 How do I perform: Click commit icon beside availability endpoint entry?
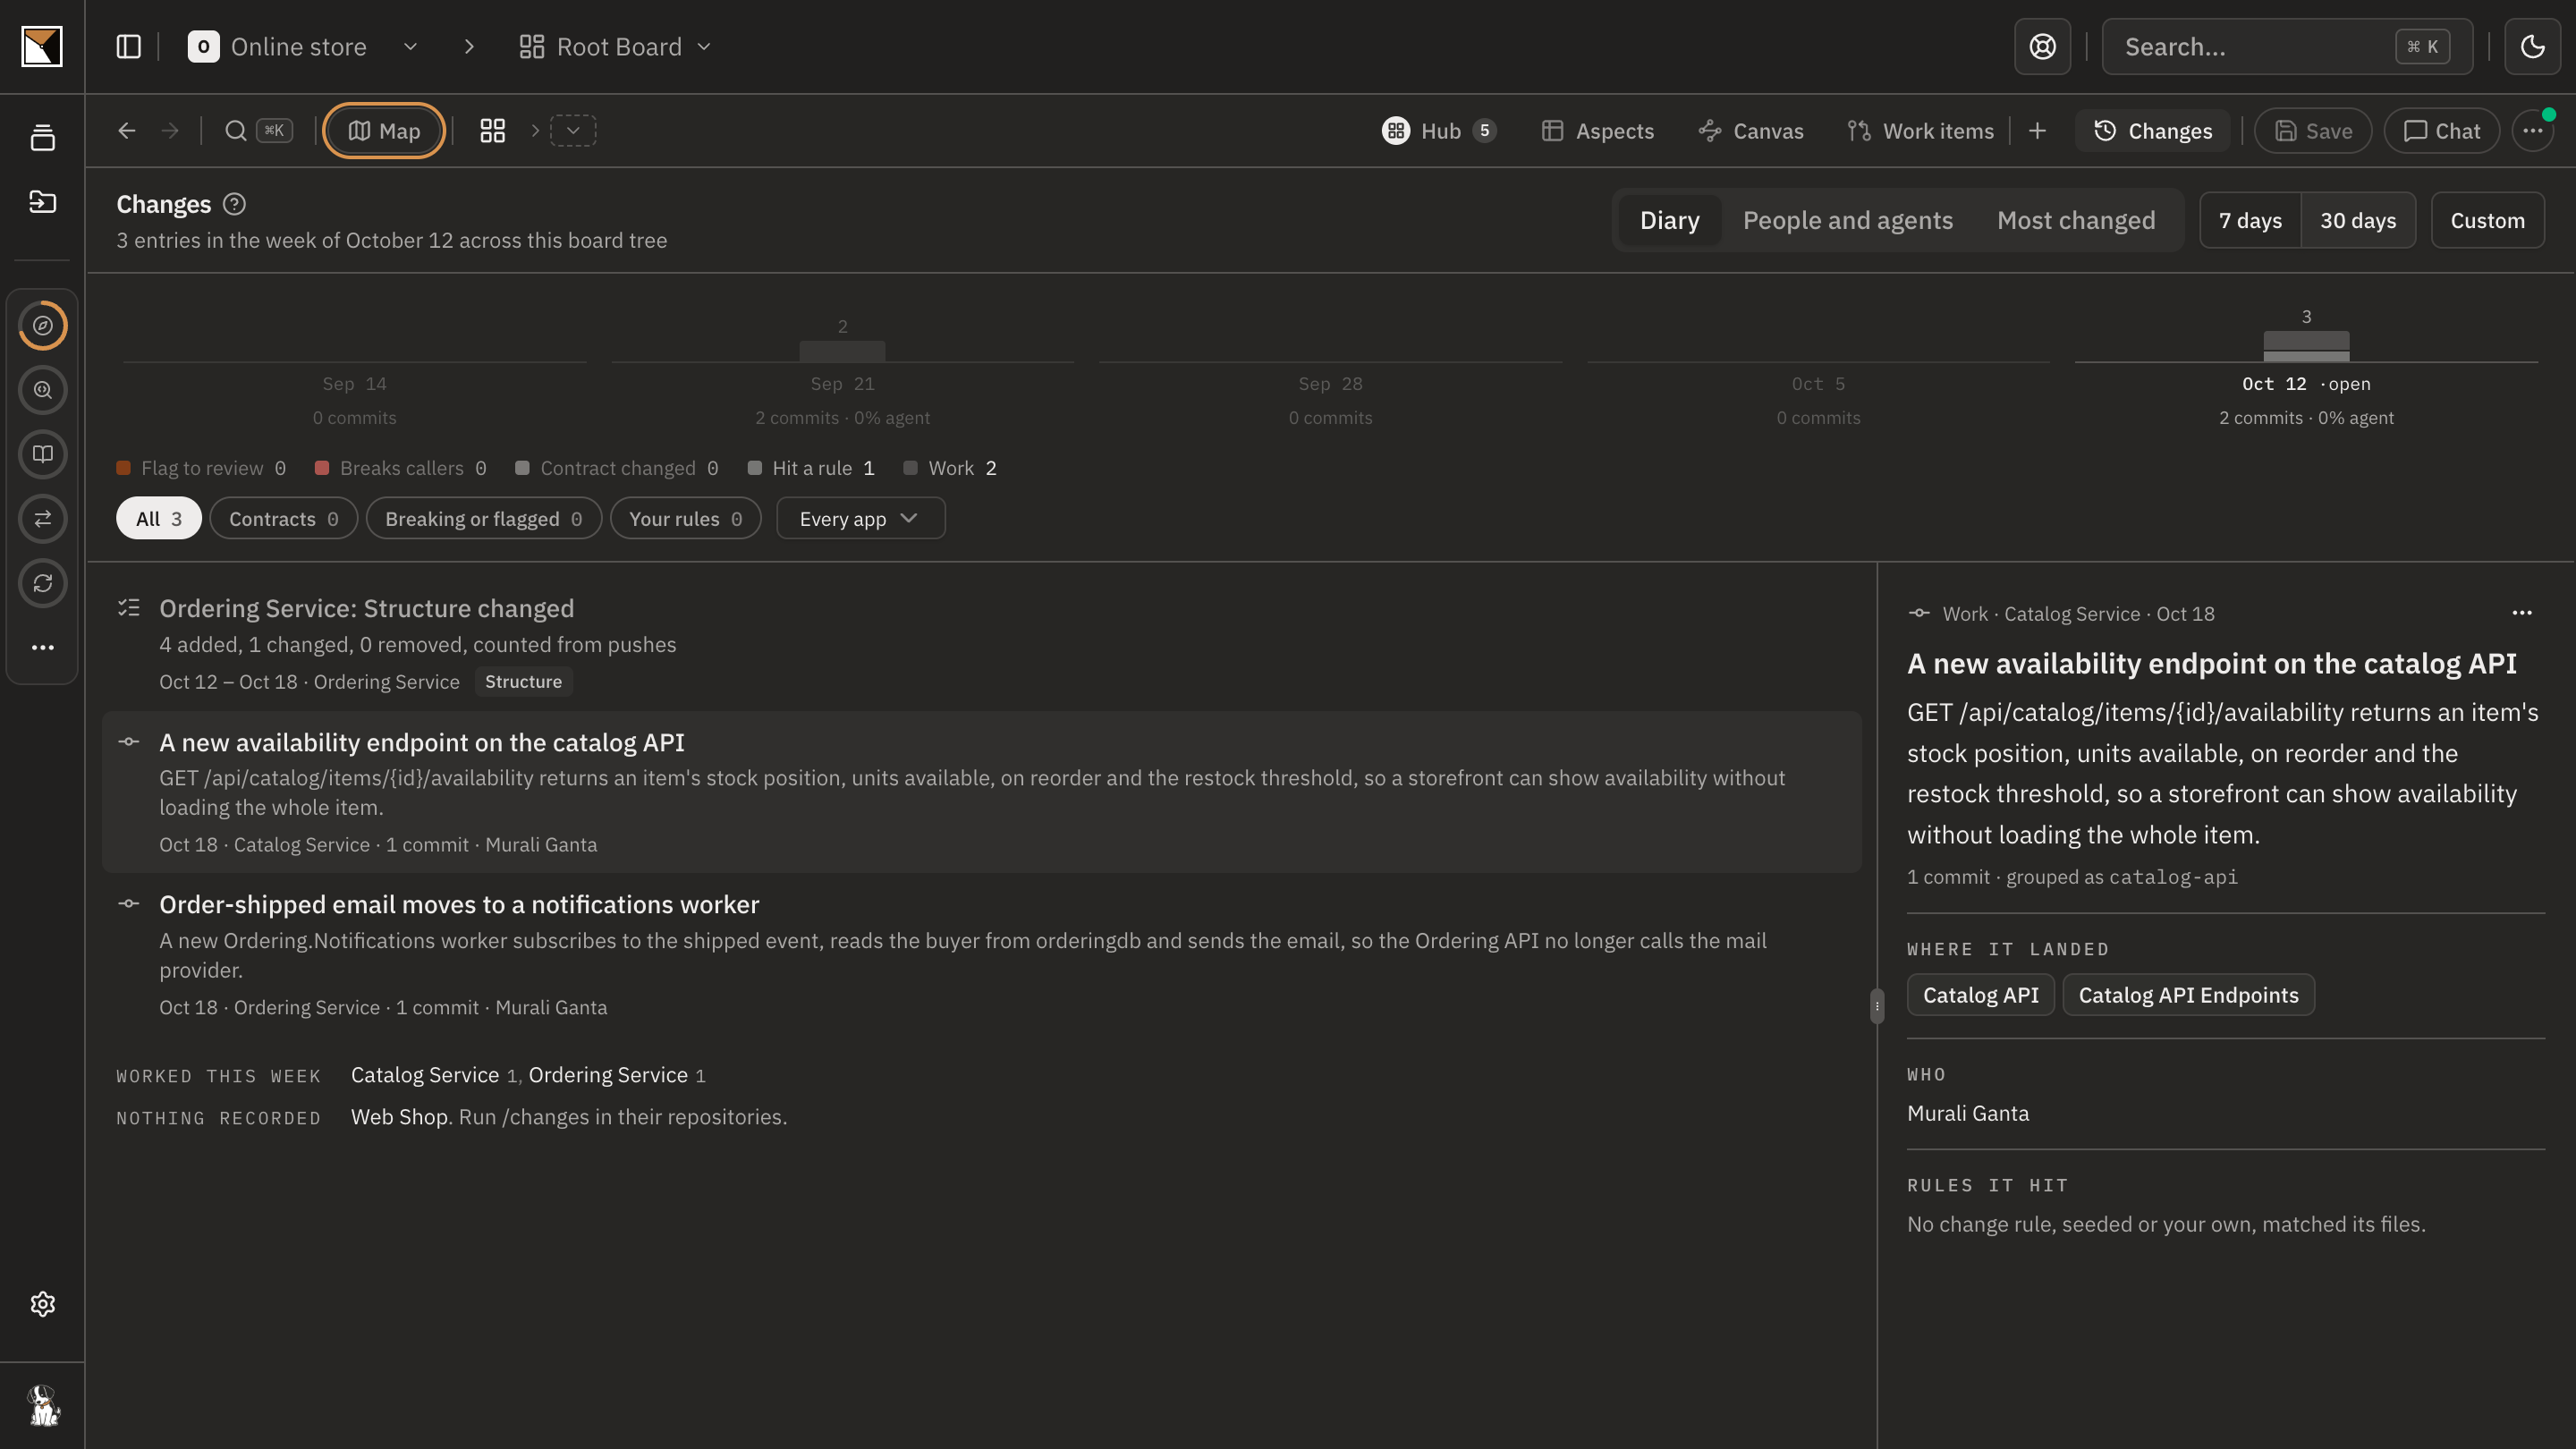click(129, 742)
